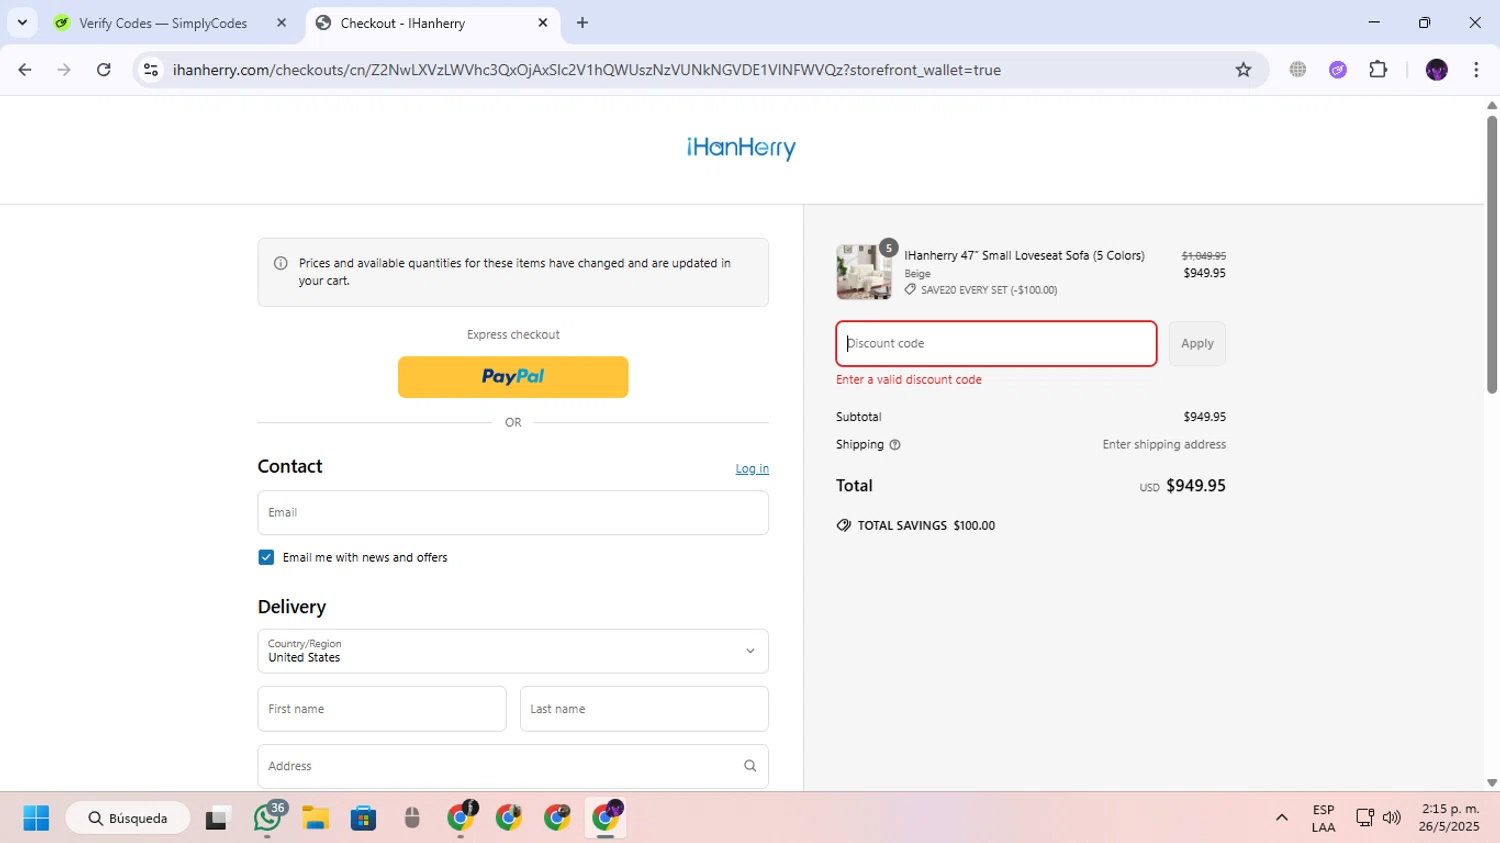Screen dimensions: 1500x843
Task: Click the page vertical scrollbar
Action: (x=1492, y=255)
